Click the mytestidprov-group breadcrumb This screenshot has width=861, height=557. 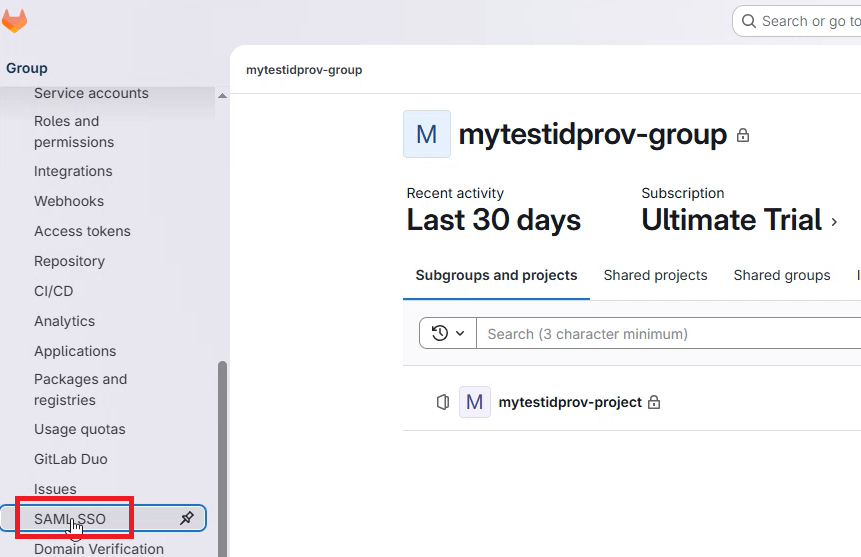(304, 70)
